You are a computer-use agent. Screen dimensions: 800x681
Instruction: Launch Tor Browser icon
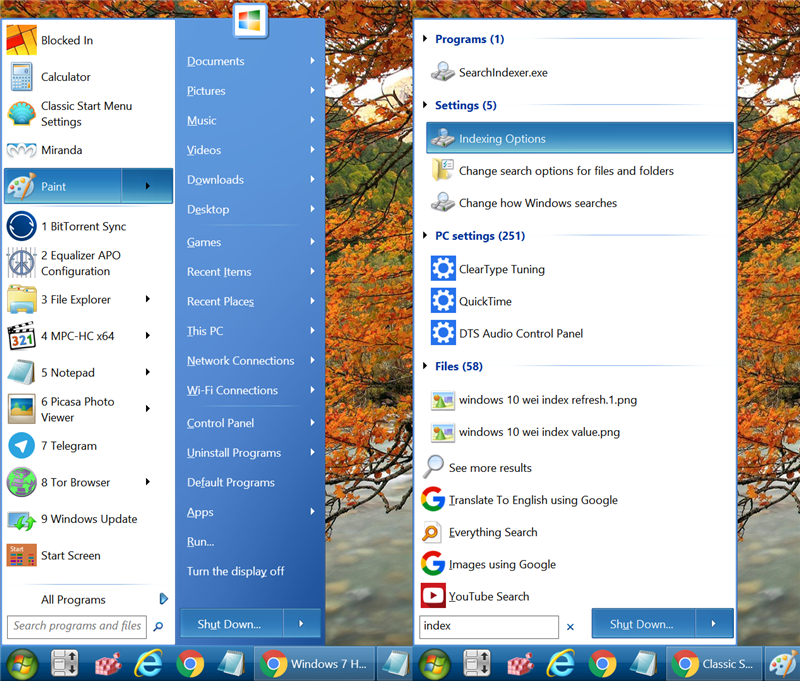tap(21, 482)
